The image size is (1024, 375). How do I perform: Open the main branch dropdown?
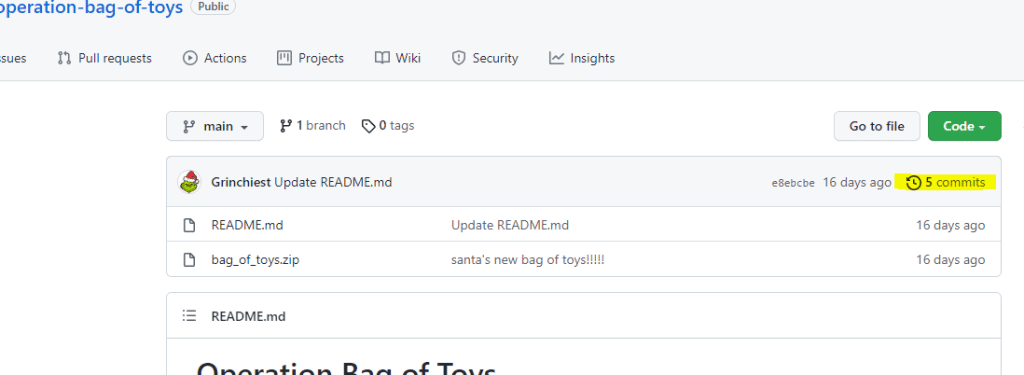point(215,126)
